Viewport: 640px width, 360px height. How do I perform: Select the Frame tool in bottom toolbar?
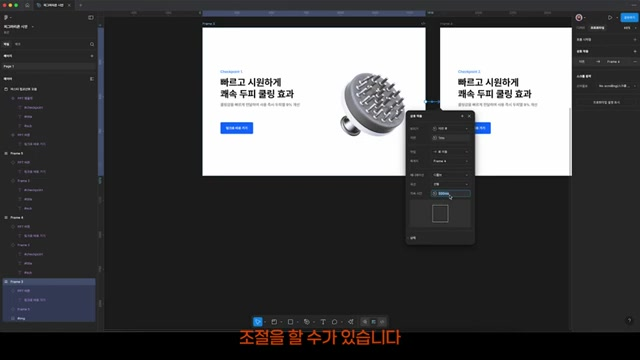click(x=274, y=322)
